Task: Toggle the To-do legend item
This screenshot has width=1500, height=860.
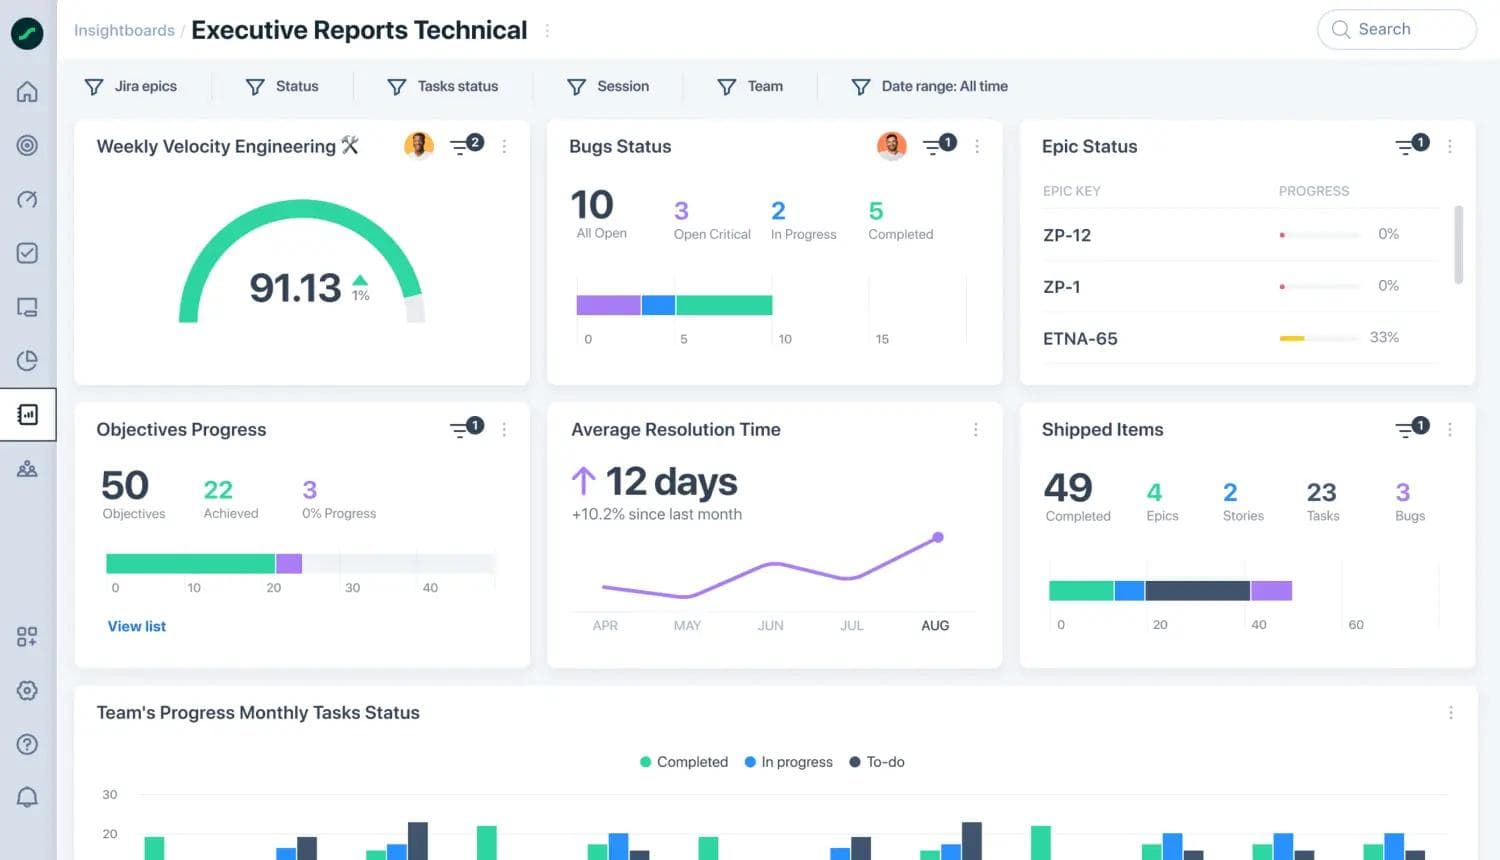Action: click(877, 761)
